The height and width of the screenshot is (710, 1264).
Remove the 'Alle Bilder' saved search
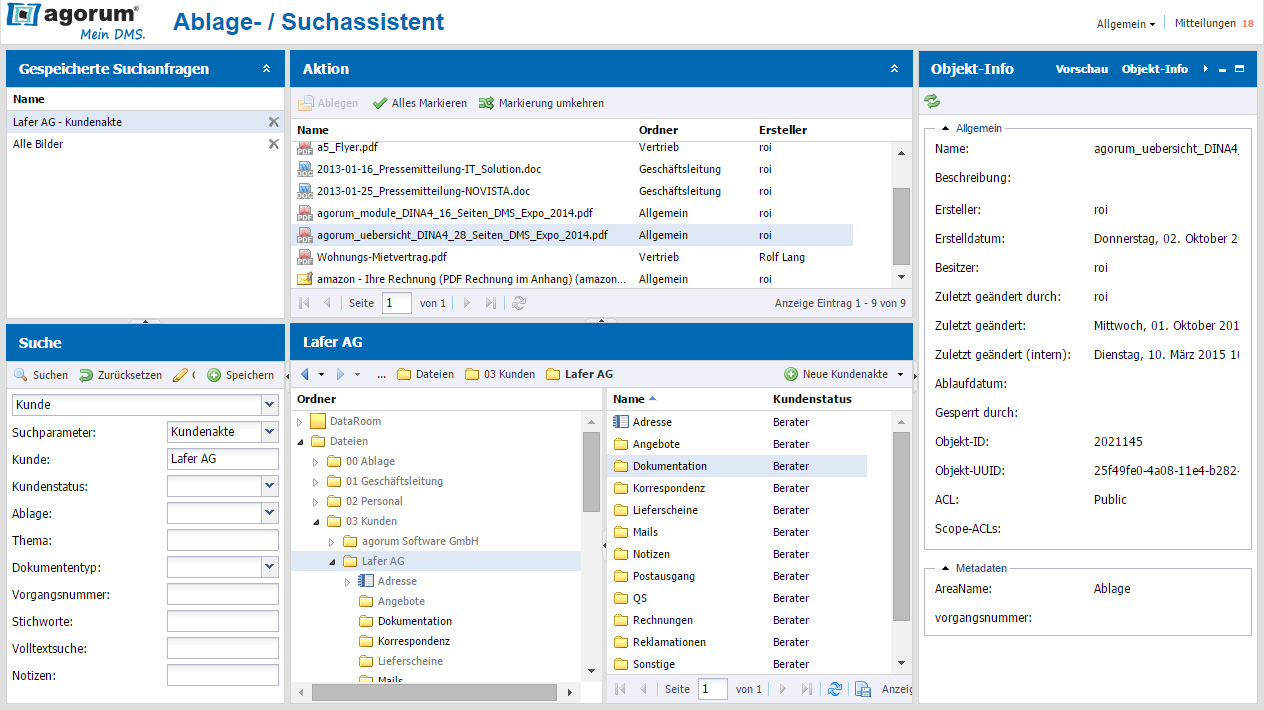tap(273, 144)
